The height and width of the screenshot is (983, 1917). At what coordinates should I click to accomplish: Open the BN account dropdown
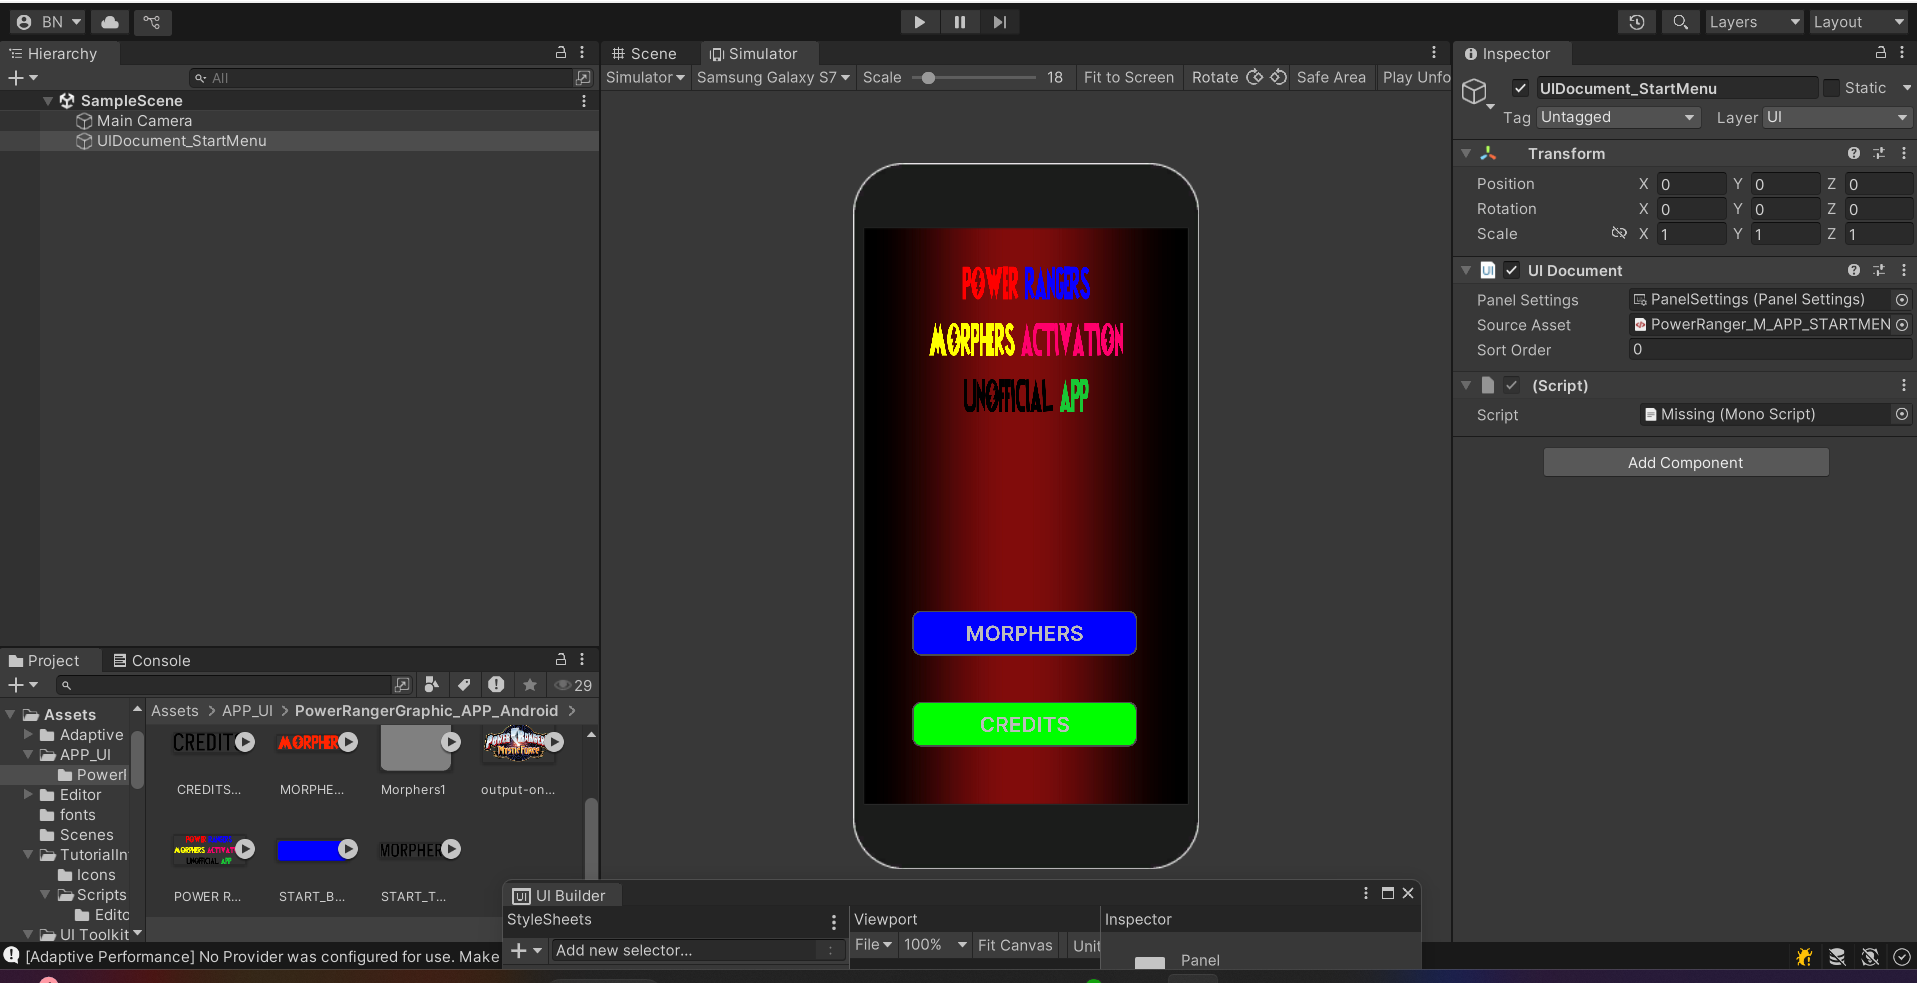(49, 22)
